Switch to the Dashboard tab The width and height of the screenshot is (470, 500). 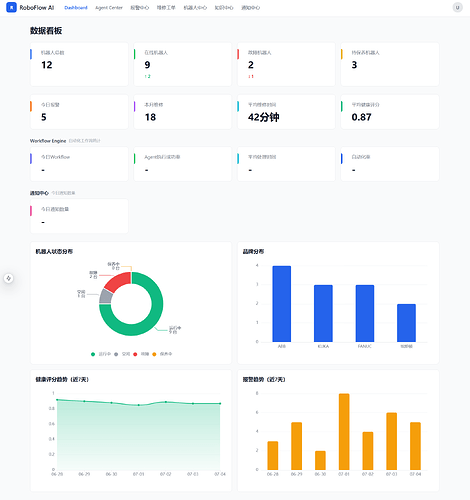(x=76, y=8)
